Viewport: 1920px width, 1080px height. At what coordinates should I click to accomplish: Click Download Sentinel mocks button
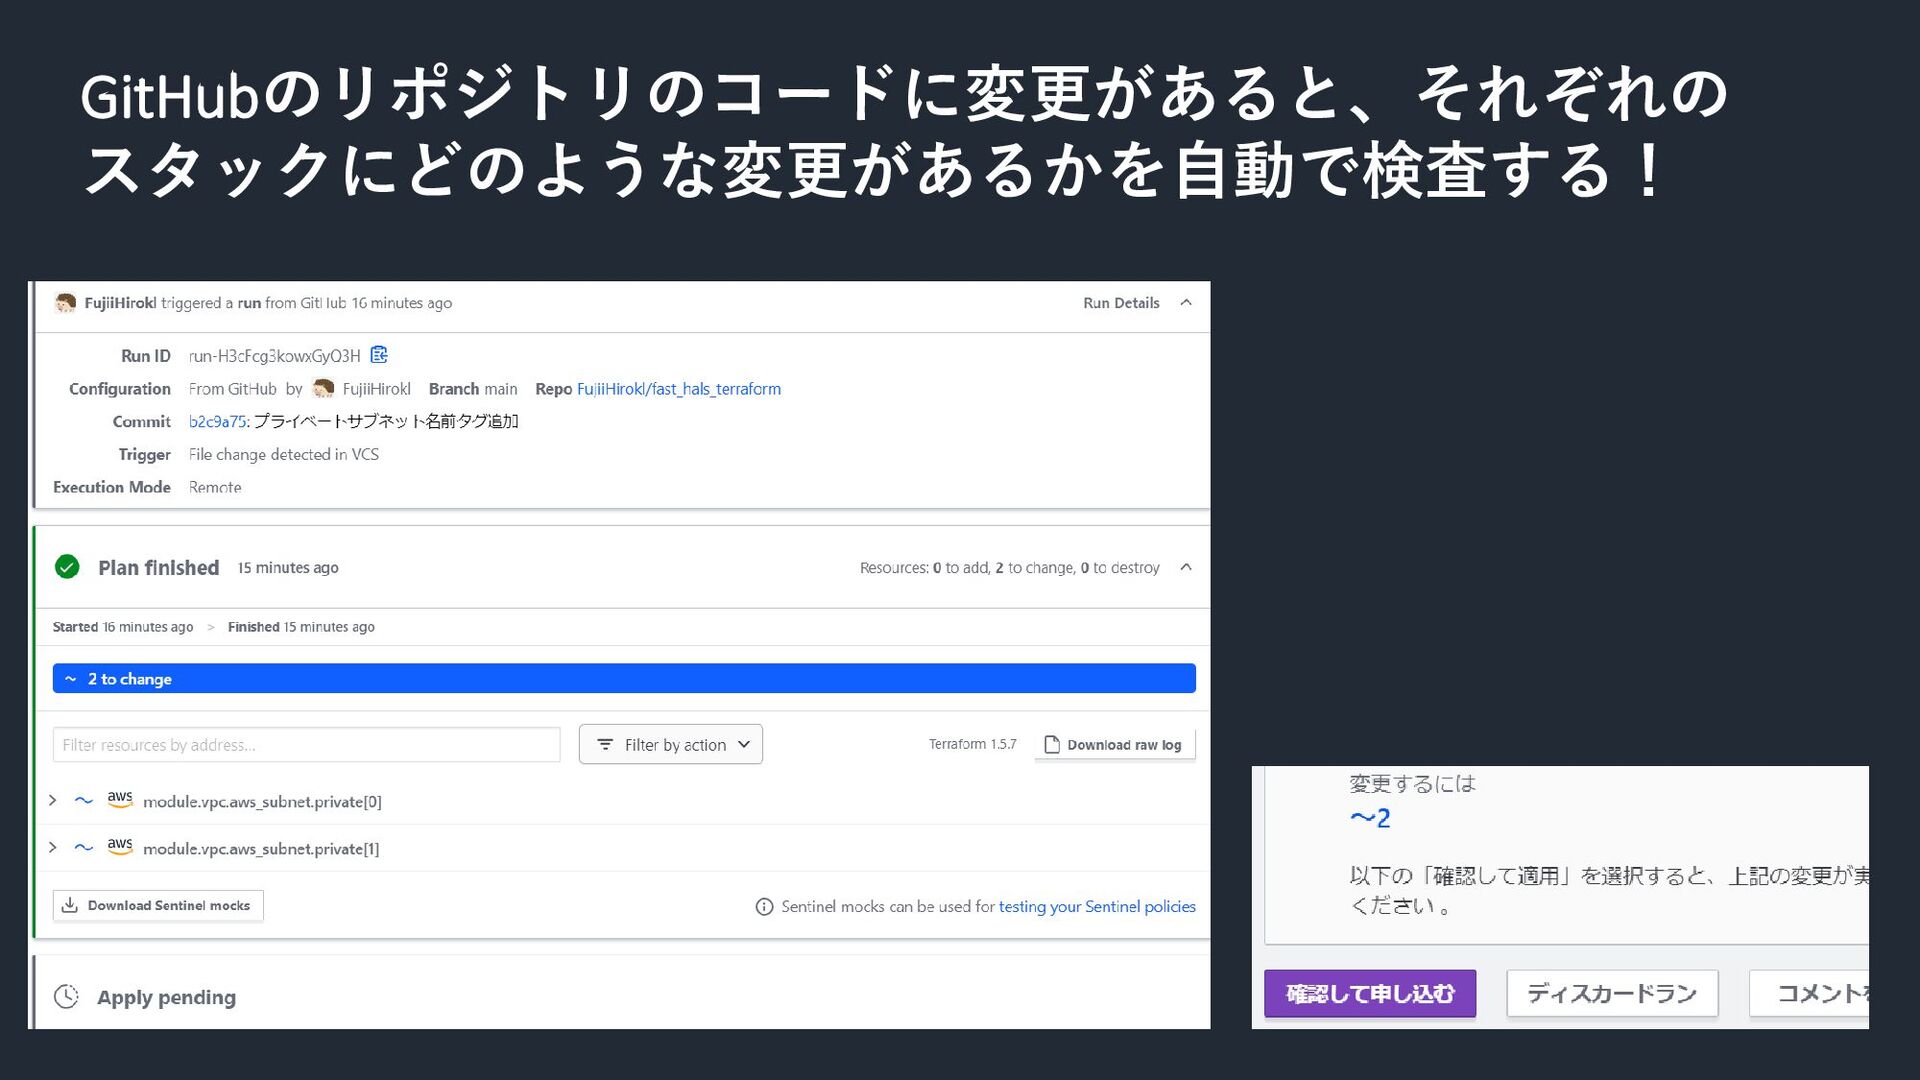click(x=158, y=906)
